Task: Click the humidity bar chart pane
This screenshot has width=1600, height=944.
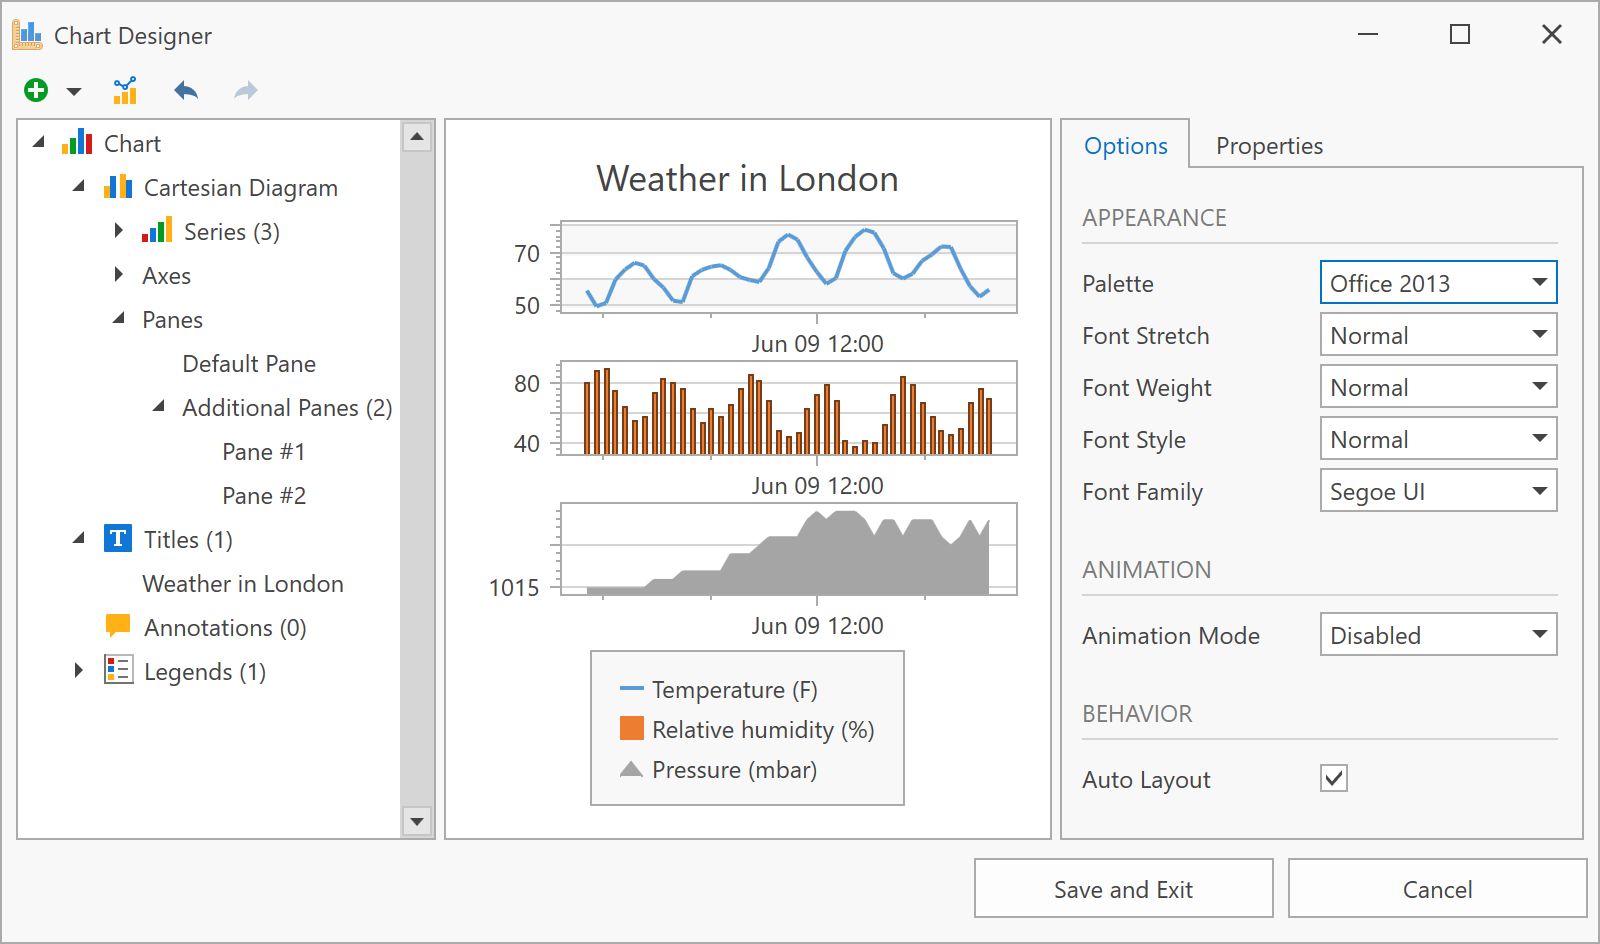Action: tap(789, 408)
